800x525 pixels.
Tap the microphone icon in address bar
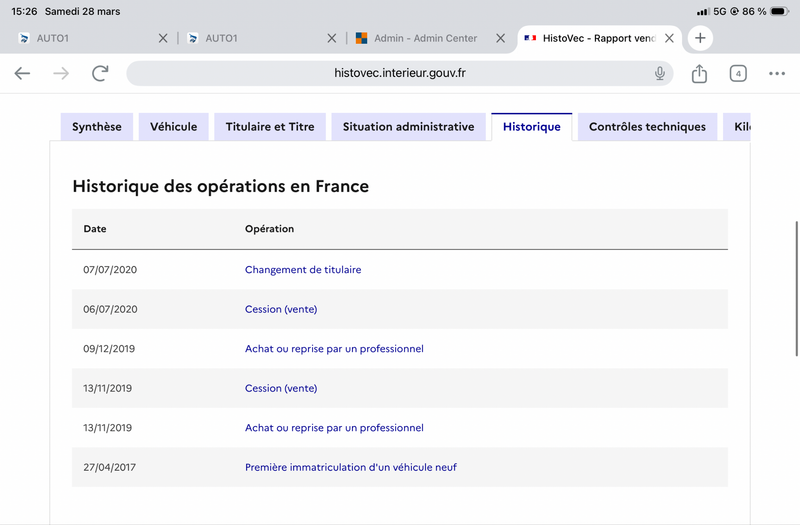pyautogui.click(x=660, y=73)
